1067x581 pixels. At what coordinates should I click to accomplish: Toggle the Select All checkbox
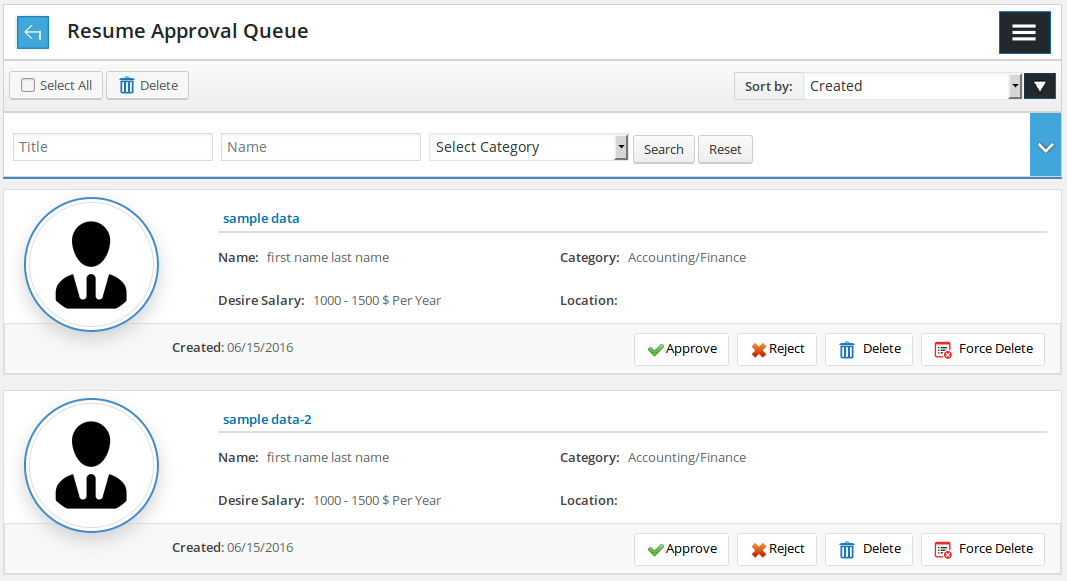pos(28,85)
